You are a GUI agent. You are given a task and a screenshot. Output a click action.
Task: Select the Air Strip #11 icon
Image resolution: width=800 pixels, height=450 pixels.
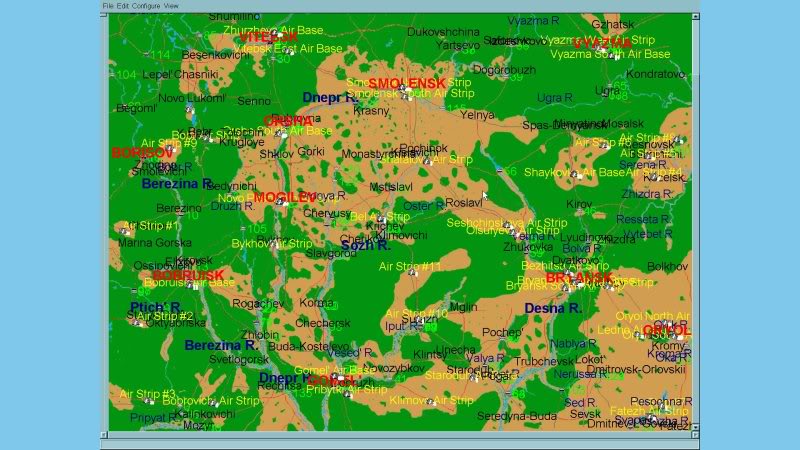413,273
